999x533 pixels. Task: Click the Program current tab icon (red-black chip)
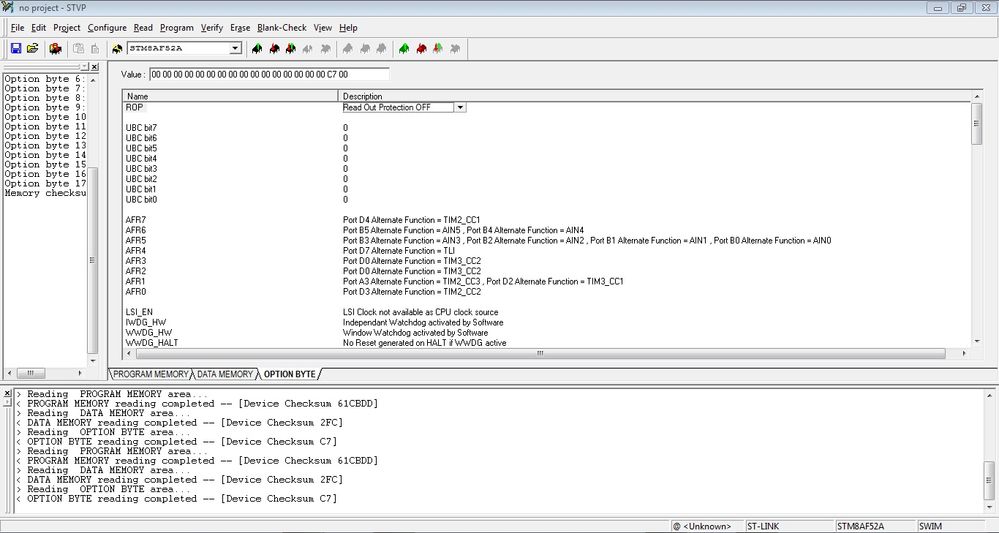(x=275, y=48)
